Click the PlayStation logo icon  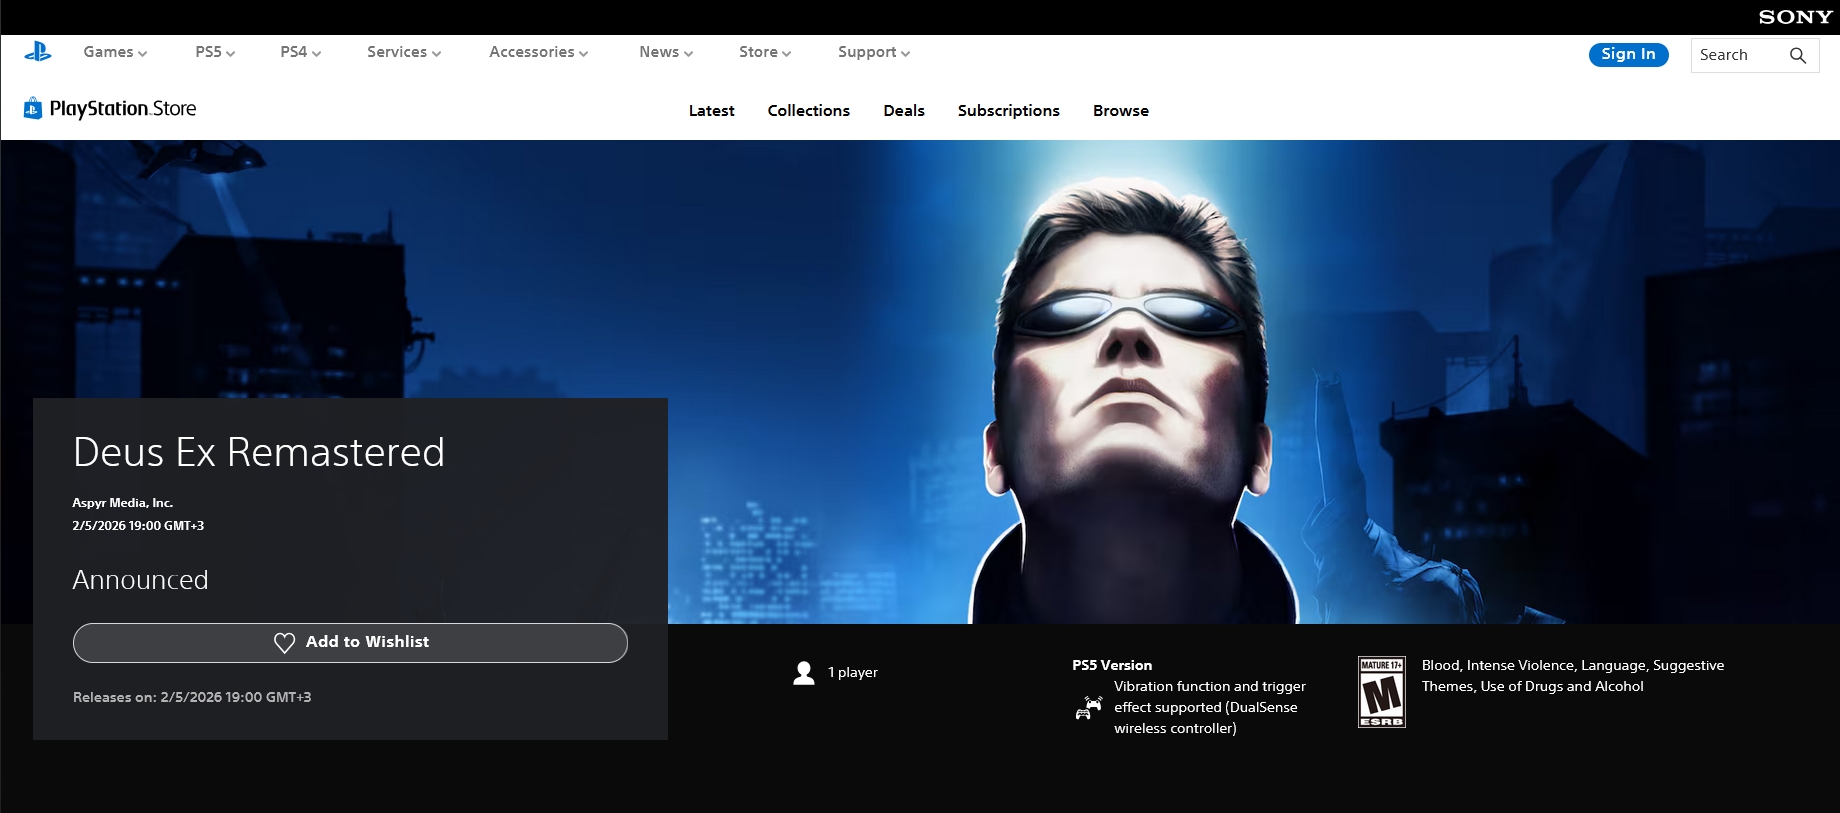38,52
